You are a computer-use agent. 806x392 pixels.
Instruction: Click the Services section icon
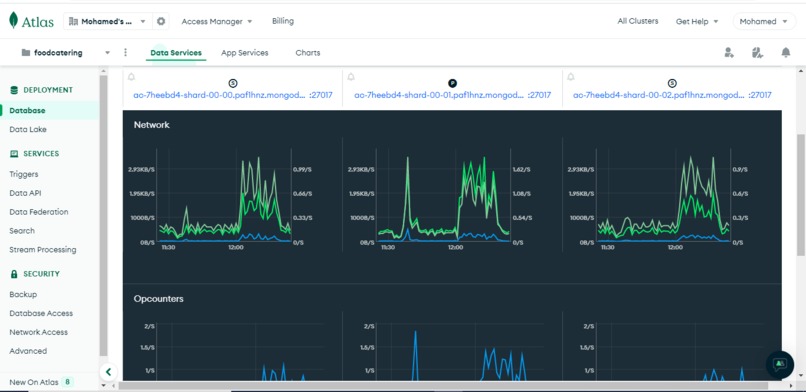coord(14,154)
